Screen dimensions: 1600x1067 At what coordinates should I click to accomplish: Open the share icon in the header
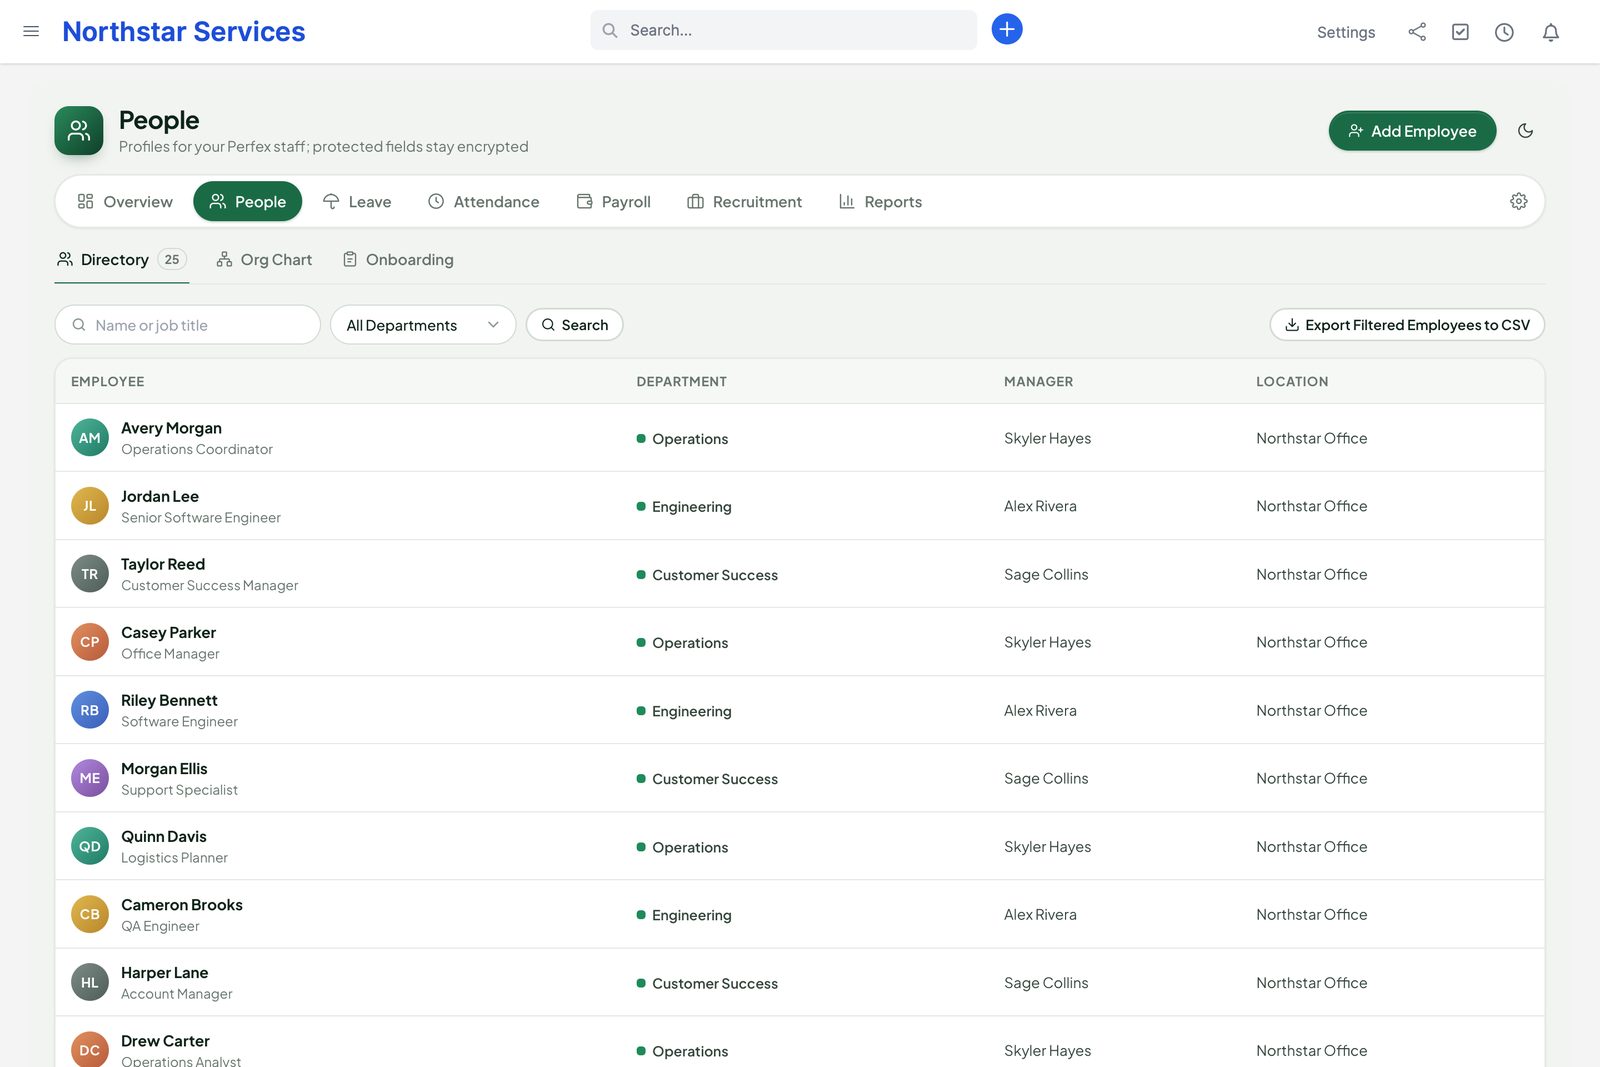point(1417,32)
